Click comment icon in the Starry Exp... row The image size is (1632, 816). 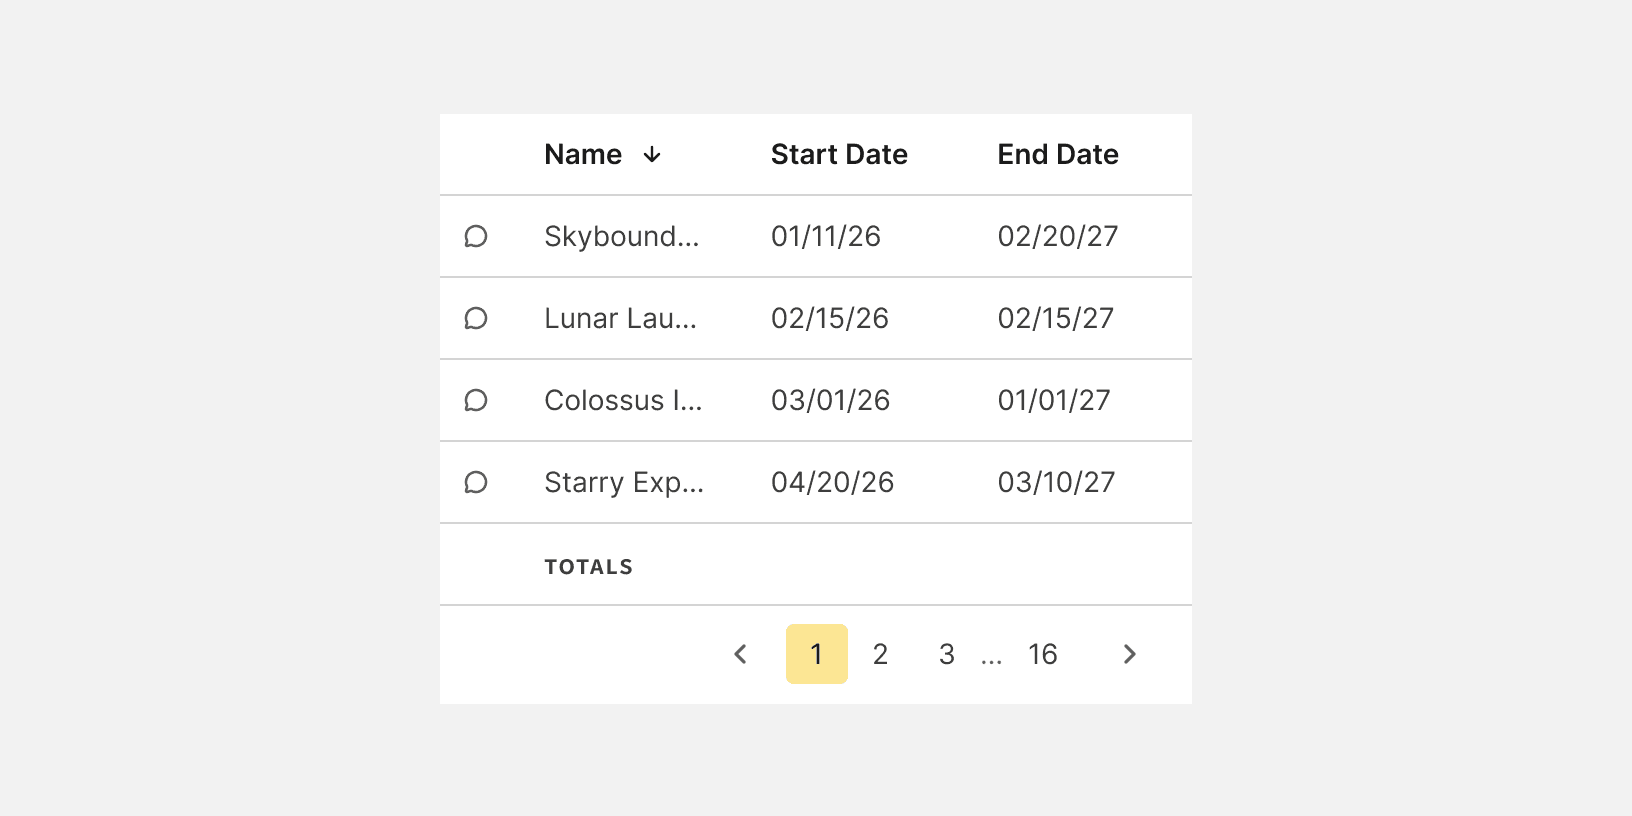476,482
